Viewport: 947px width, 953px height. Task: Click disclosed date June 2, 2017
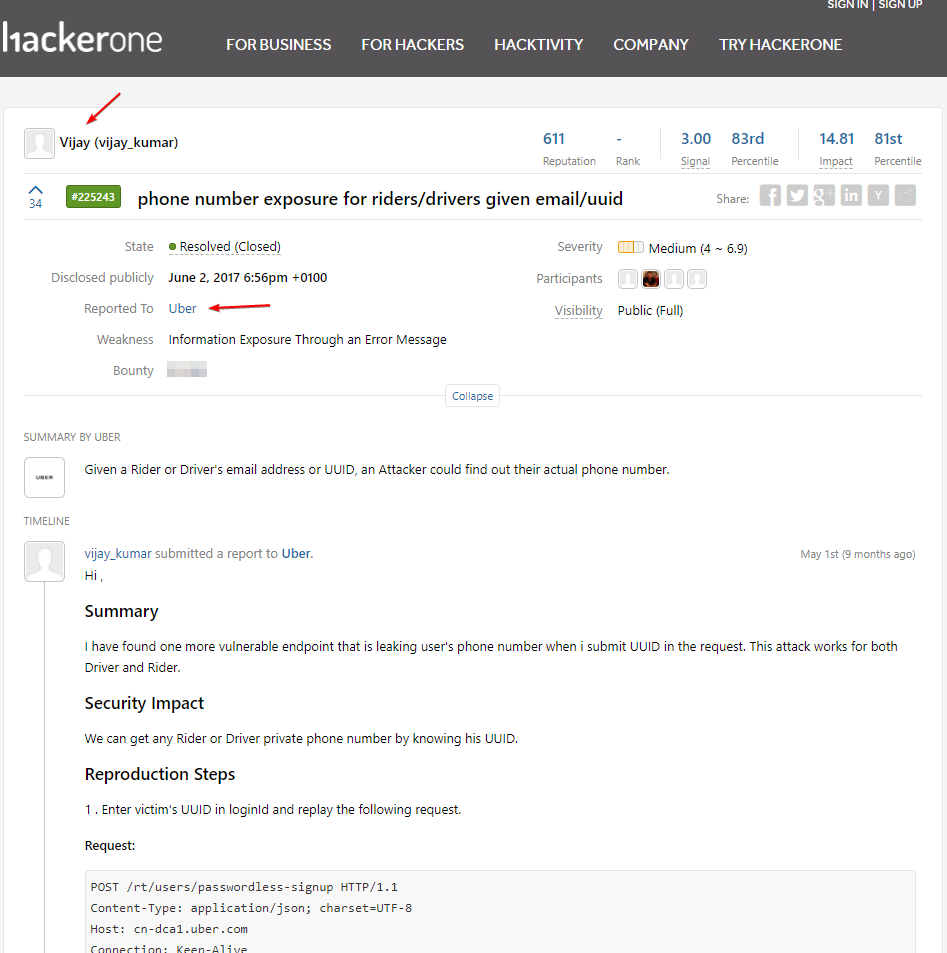tap(247, 278)
